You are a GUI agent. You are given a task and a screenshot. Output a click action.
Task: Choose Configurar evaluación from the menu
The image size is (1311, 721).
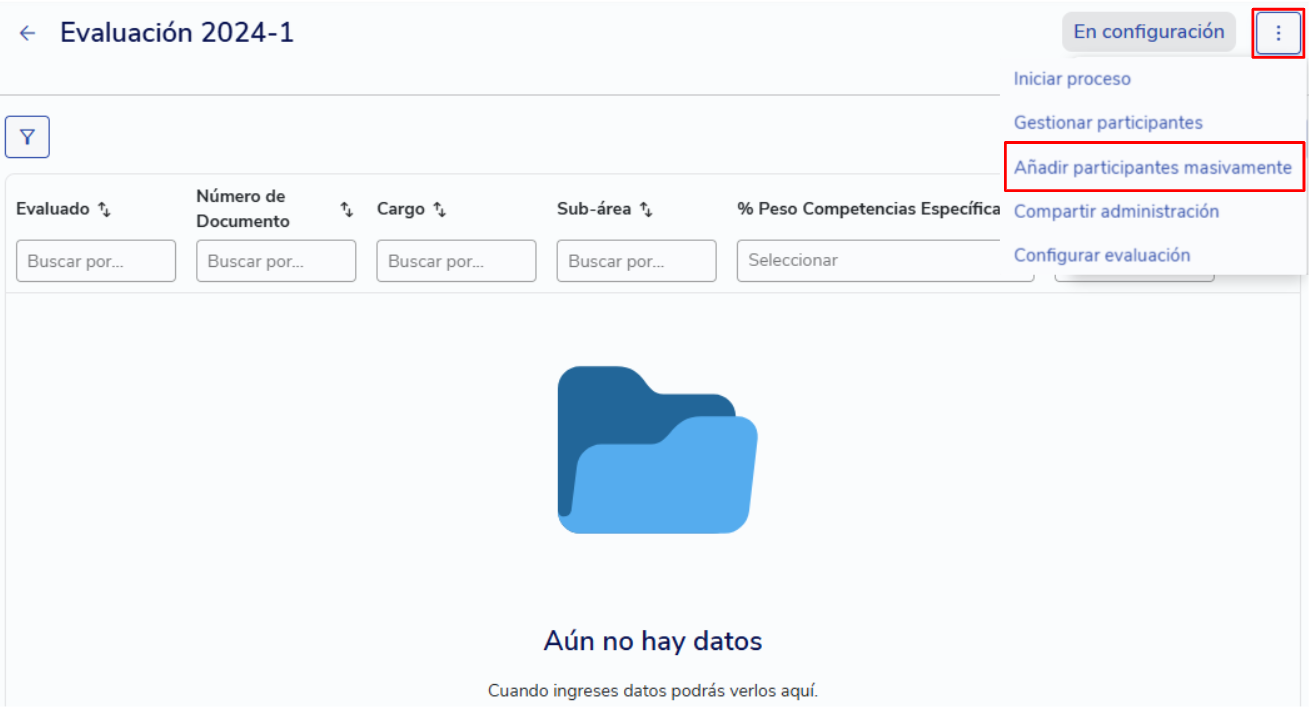1101,255
